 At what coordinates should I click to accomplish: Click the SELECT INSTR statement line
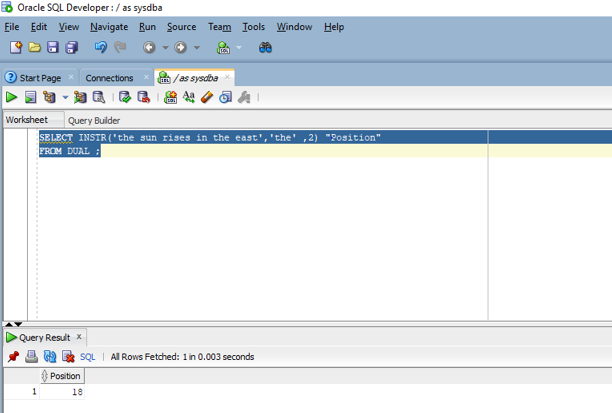tap(210, 137)
